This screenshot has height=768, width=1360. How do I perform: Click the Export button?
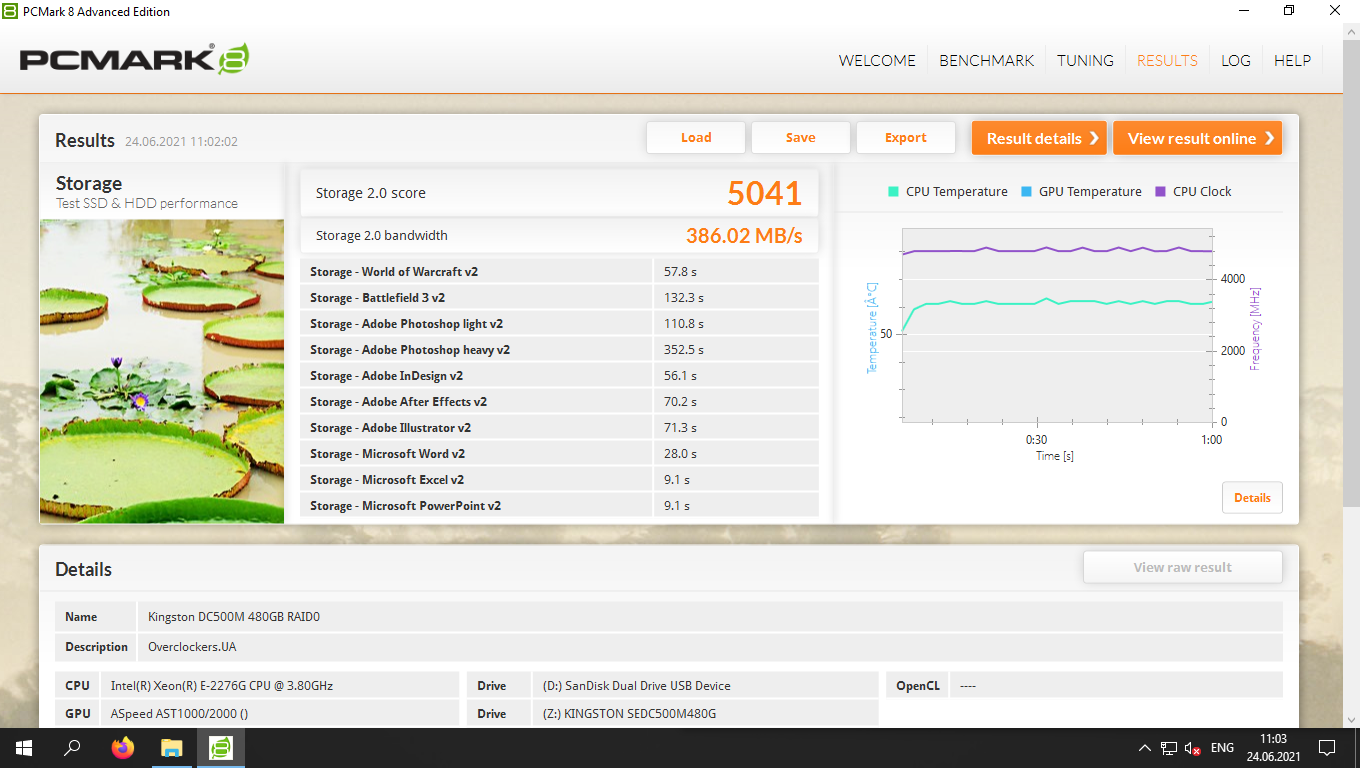coord(906,138)
